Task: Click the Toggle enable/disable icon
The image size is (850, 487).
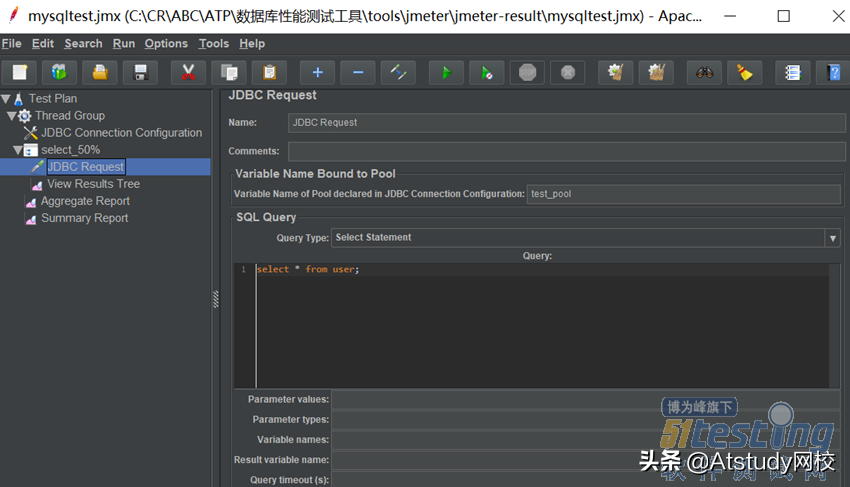Action: (398, 72)
